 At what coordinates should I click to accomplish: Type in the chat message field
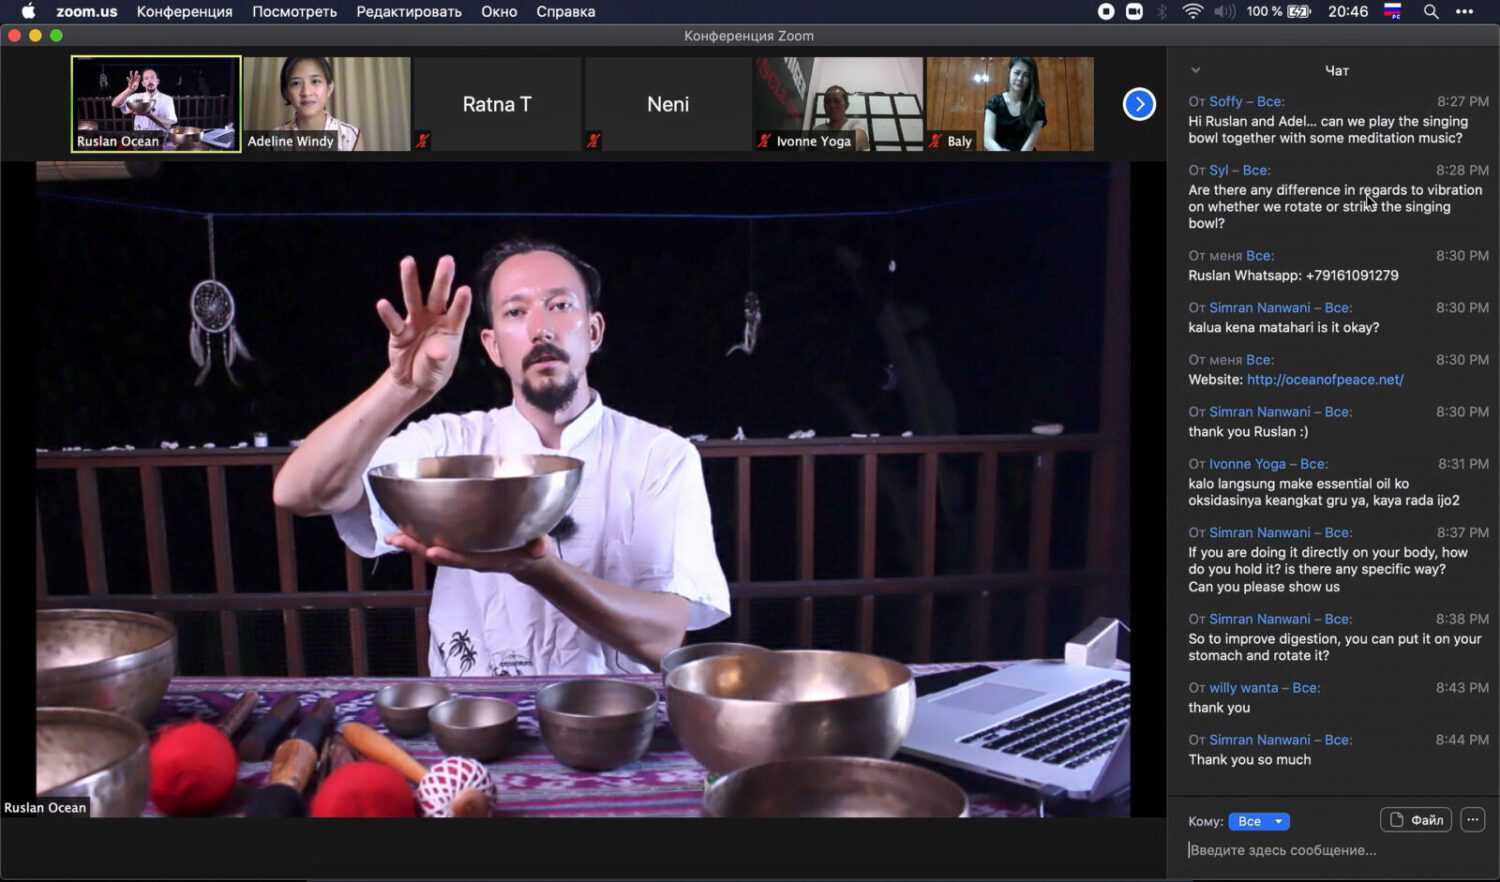tap(1330, 850)
